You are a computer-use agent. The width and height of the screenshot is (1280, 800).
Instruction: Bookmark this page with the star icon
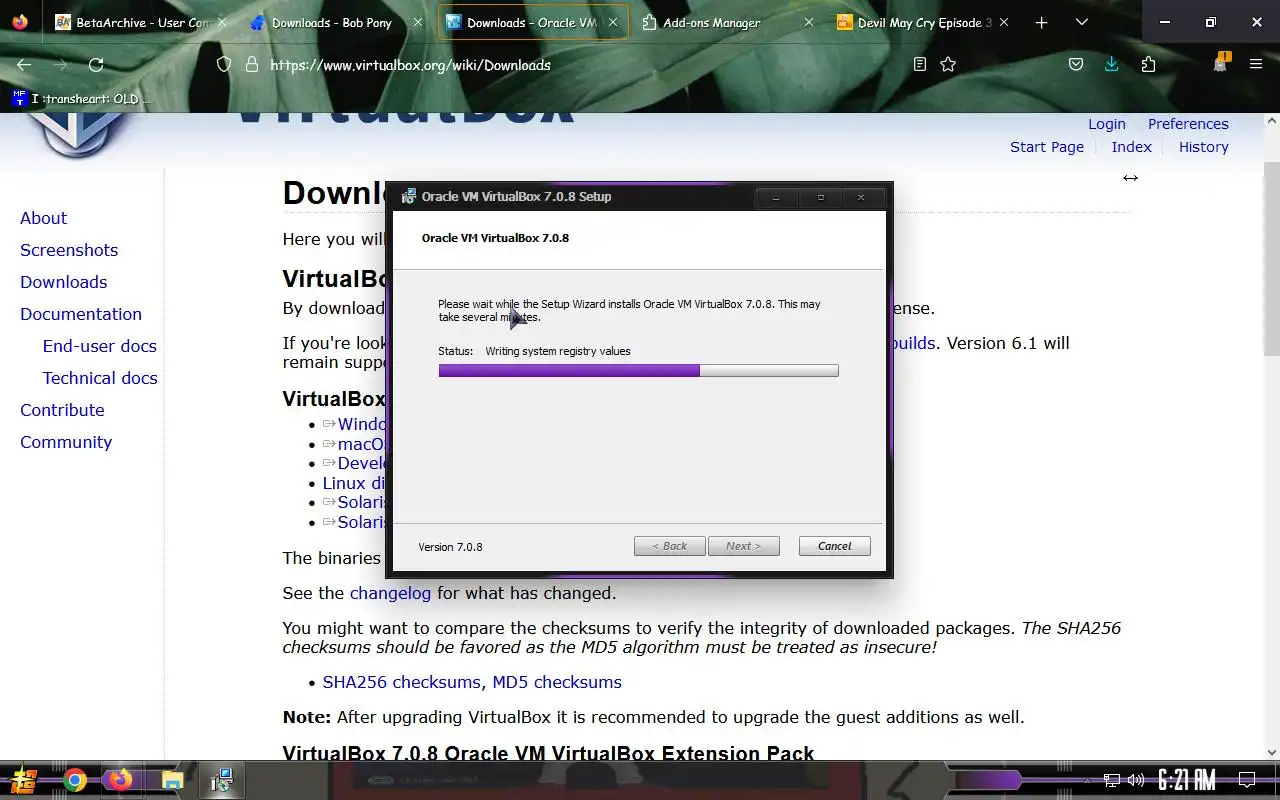[948, 64]
